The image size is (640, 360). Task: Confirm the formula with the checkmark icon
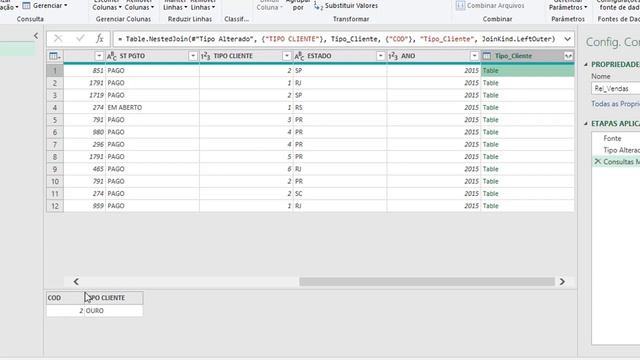(x=80, y=39)
